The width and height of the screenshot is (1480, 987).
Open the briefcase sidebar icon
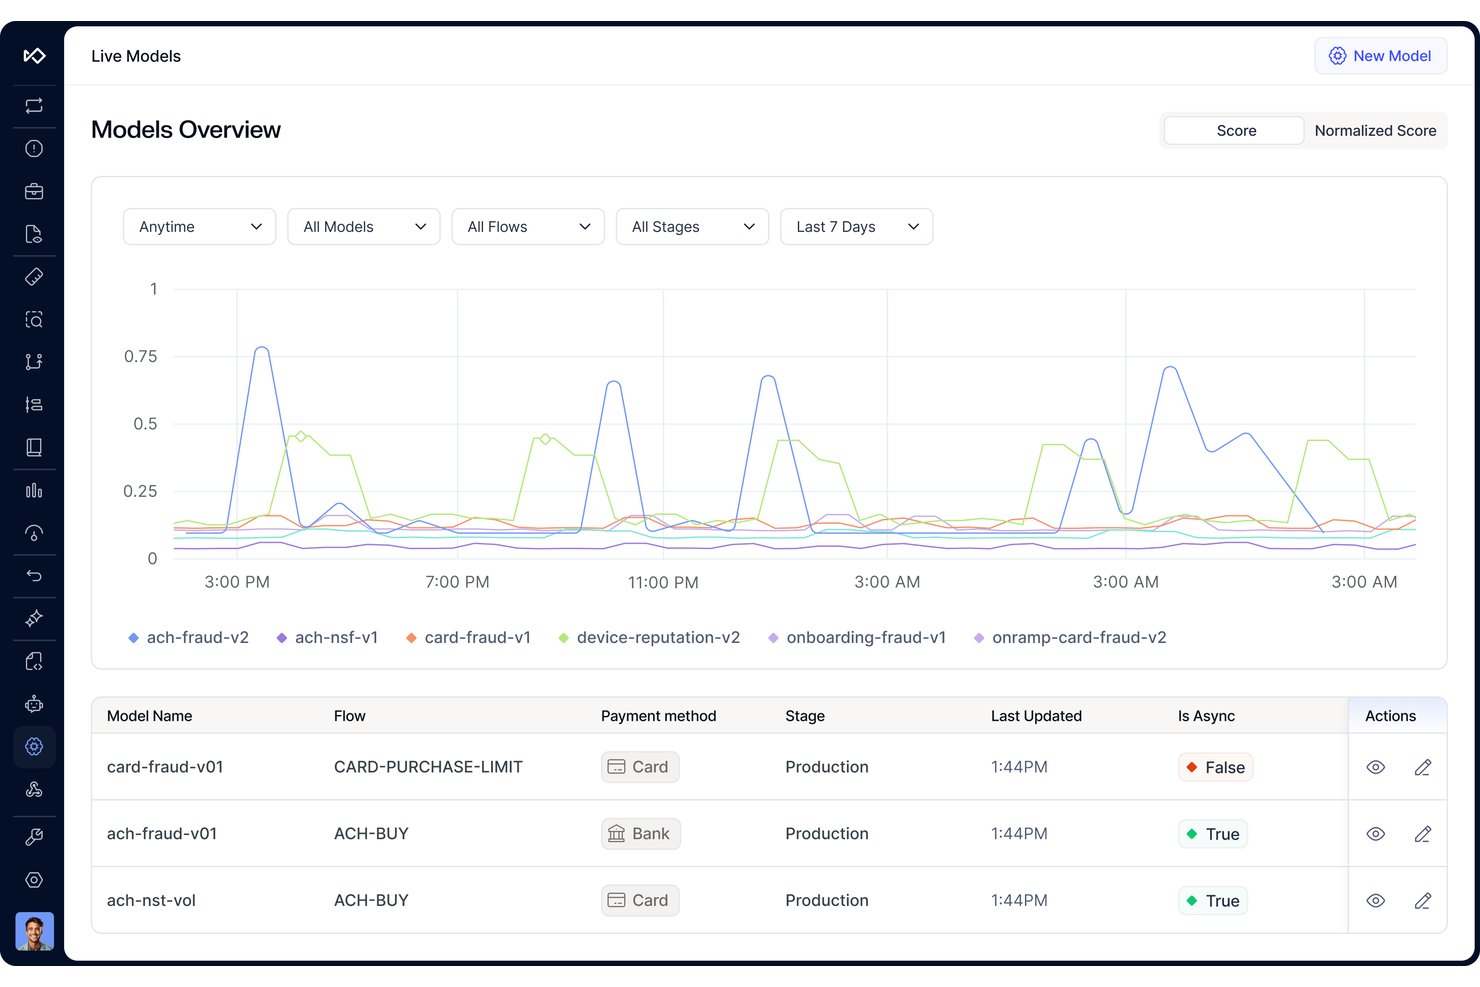pos(34,191)
